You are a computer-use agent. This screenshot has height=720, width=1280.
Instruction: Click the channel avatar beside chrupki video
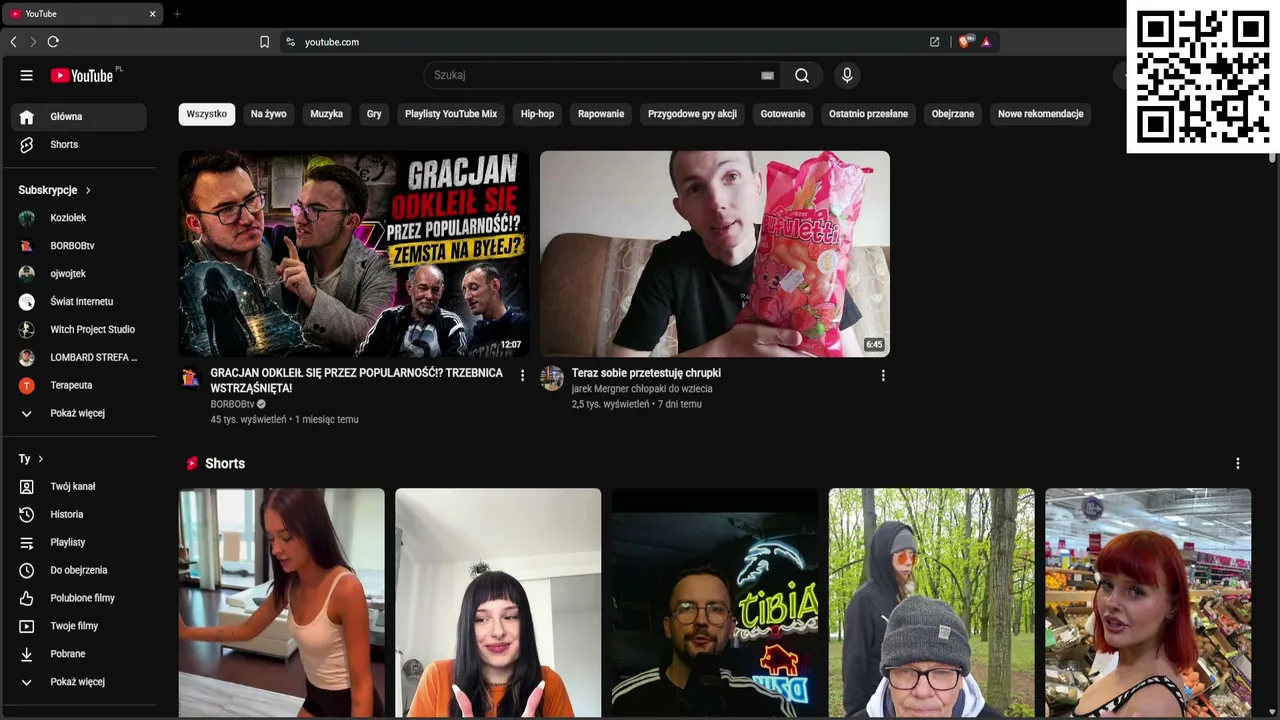pos(552,378)
